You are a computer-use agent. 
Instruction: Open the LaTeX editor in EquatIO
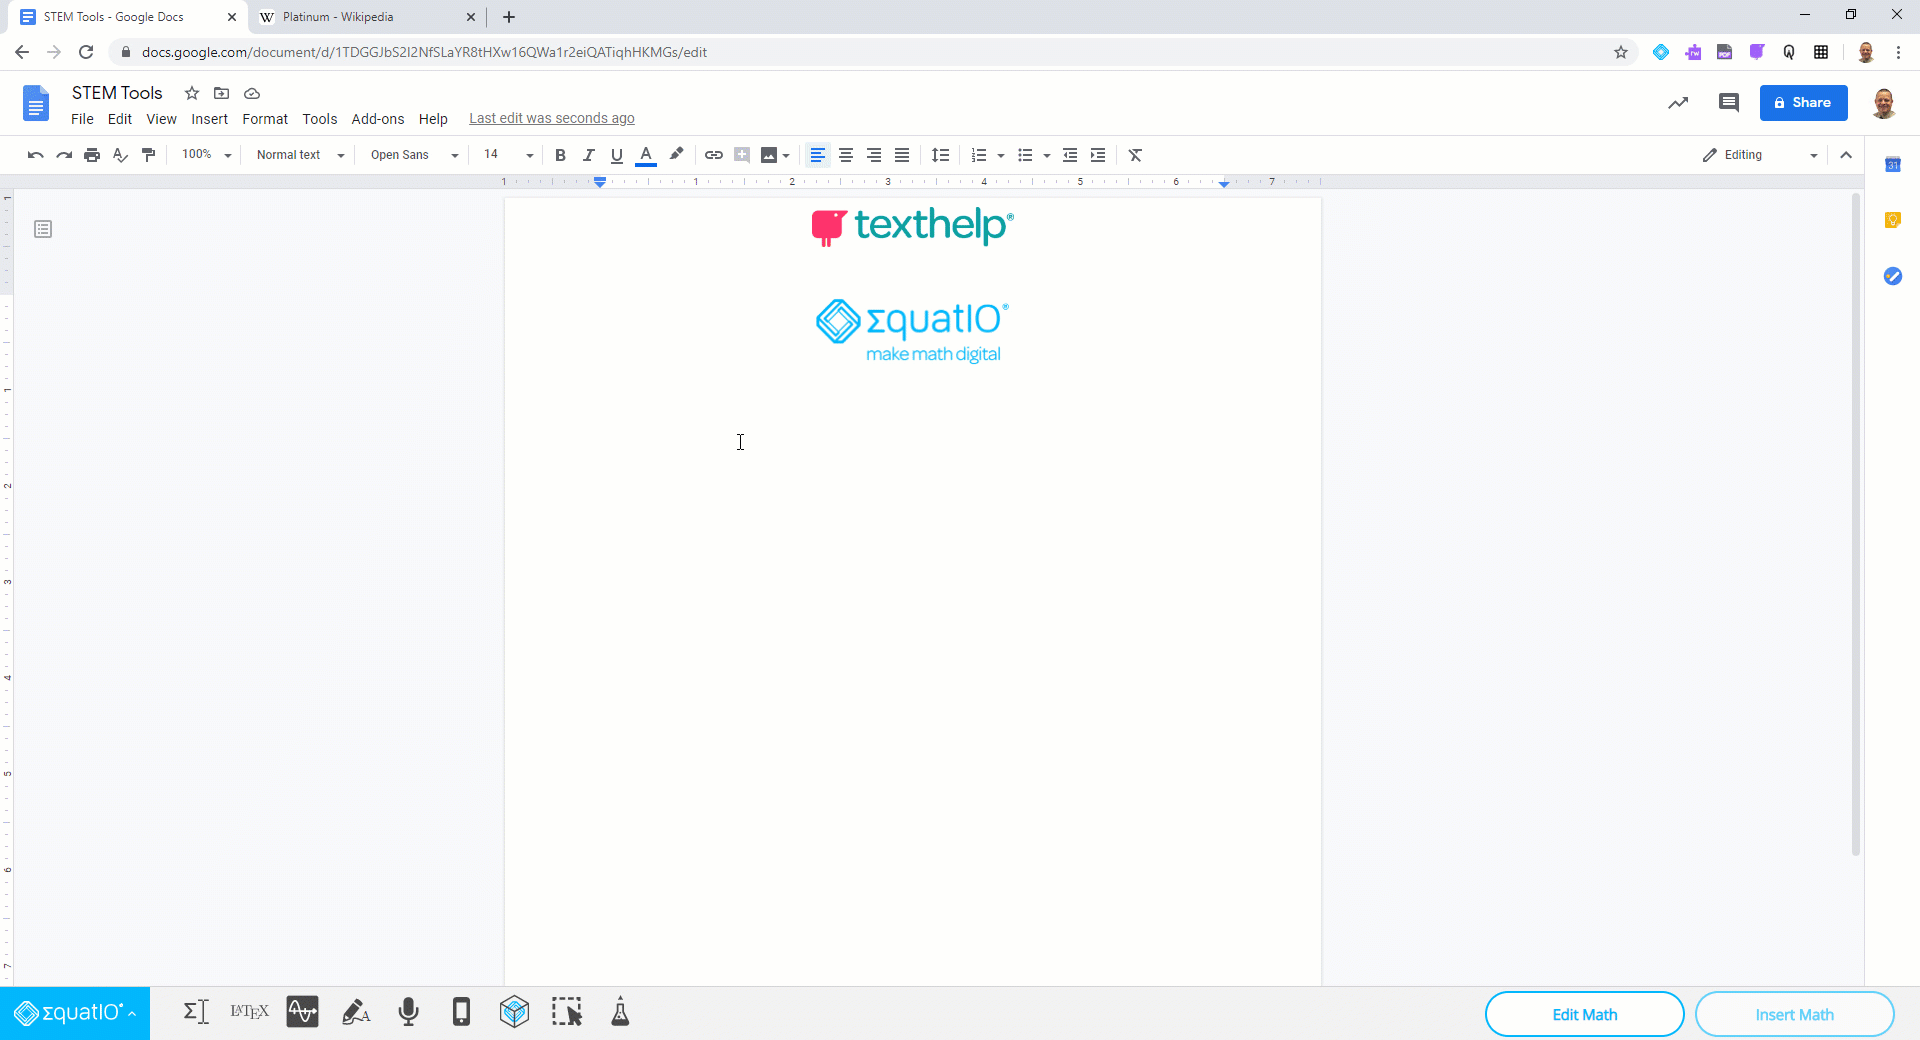249,1012
